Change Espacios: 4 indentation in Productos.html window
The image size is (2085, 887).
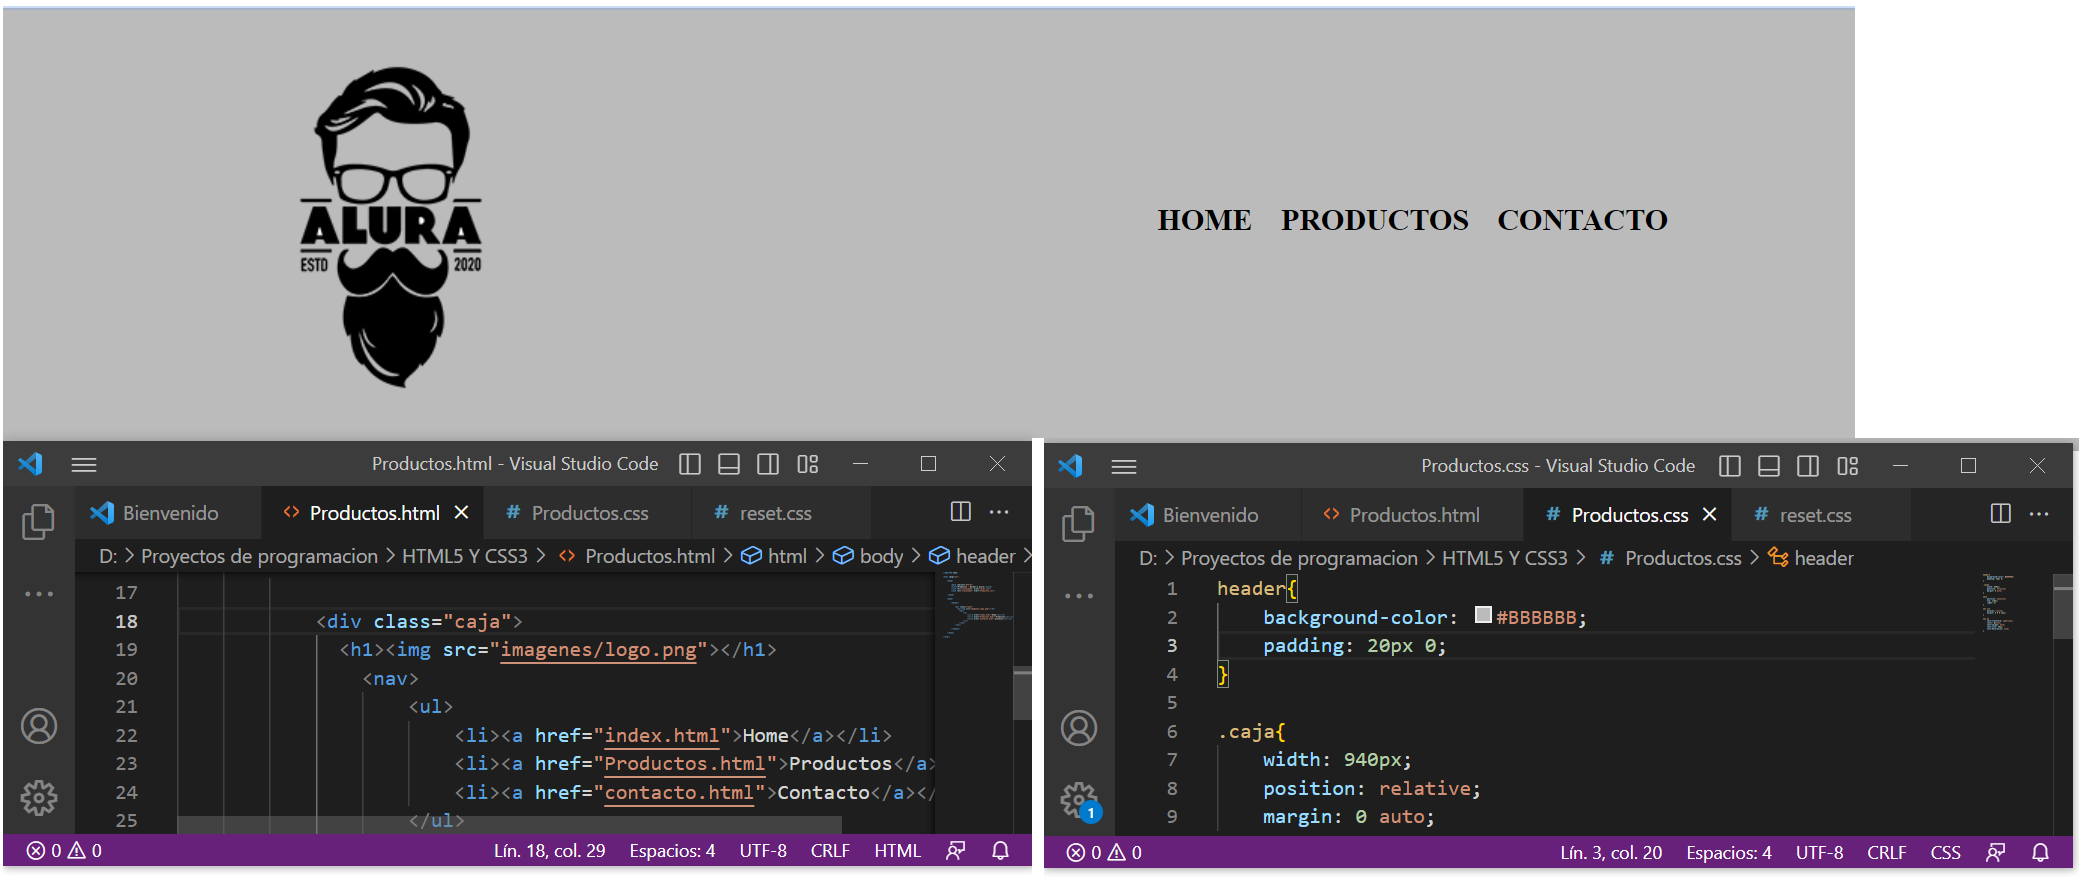(672, 851)
